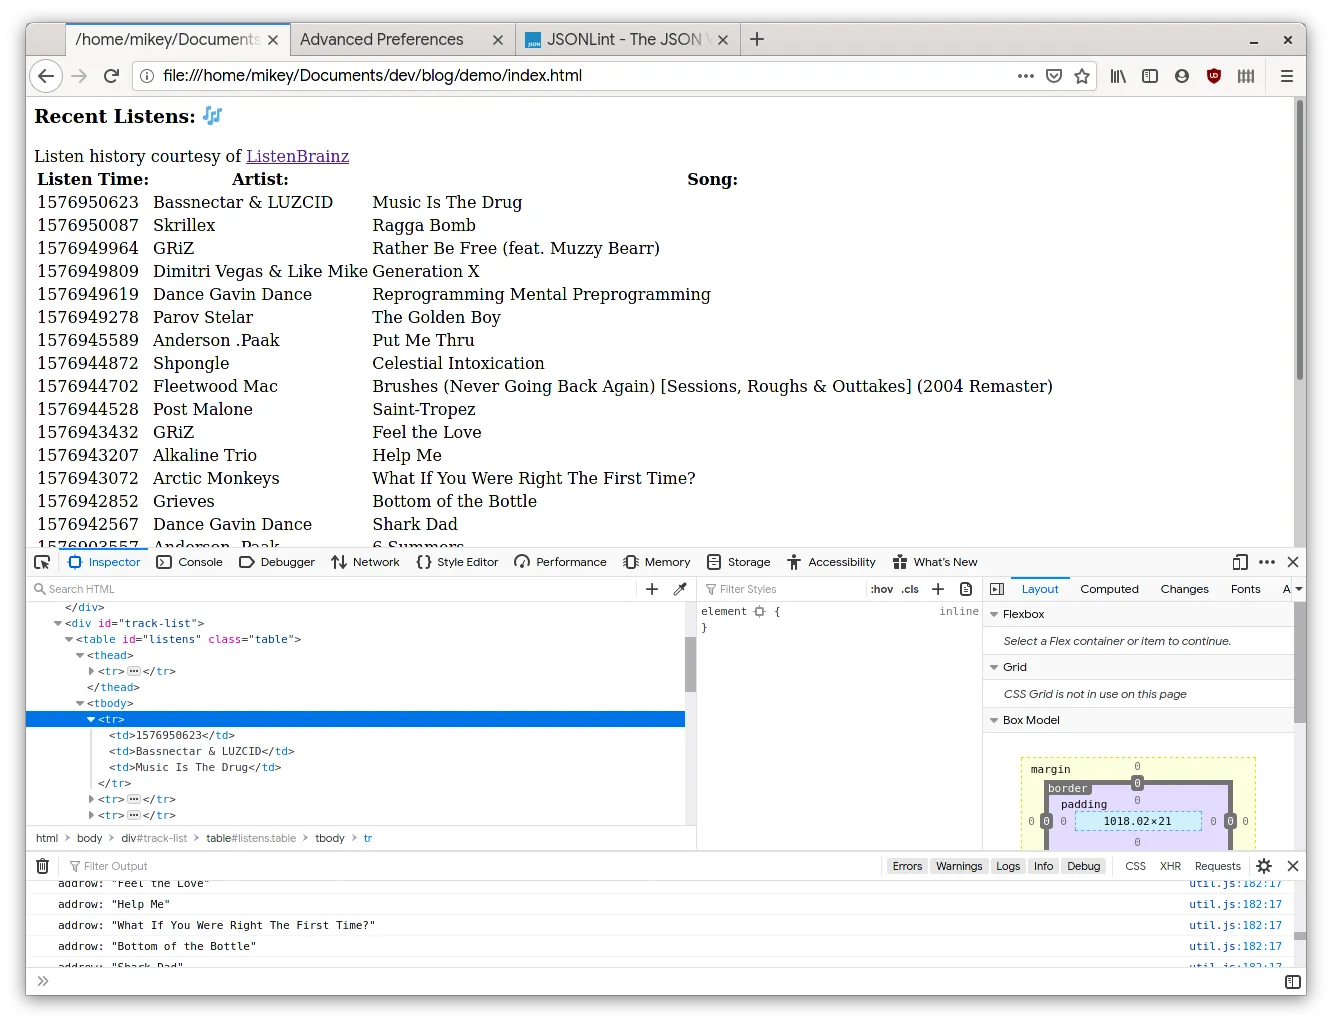Open console settings gear icon
Screen dimensions: 1332x1024
pos(1264,866)
